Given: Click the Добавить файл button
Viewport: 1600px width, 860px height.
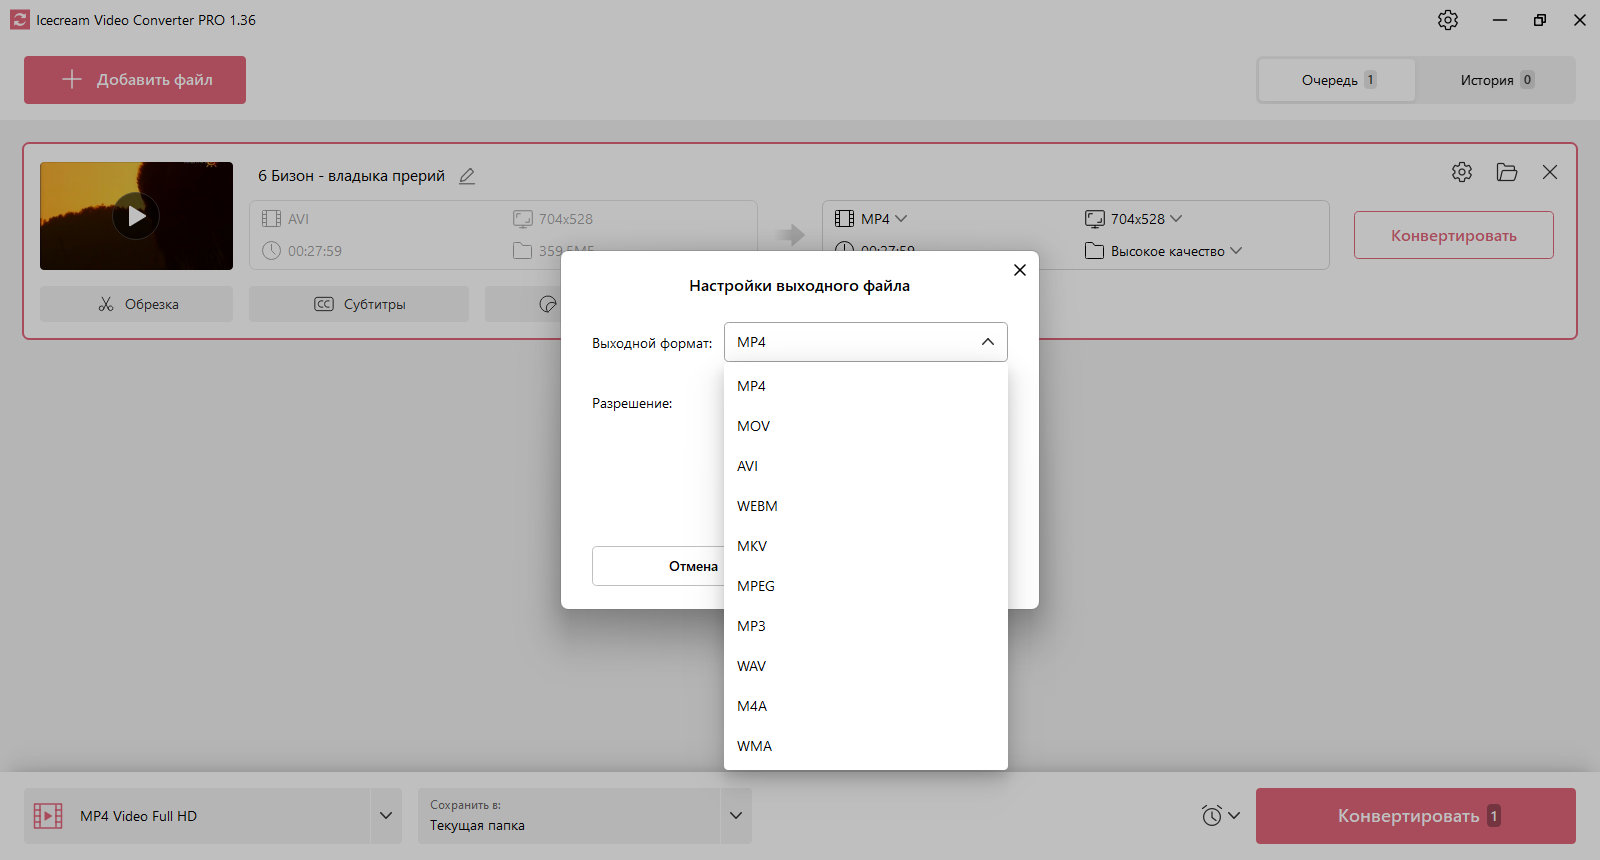Looking at the screenshot, I should (x=135, y=80).
